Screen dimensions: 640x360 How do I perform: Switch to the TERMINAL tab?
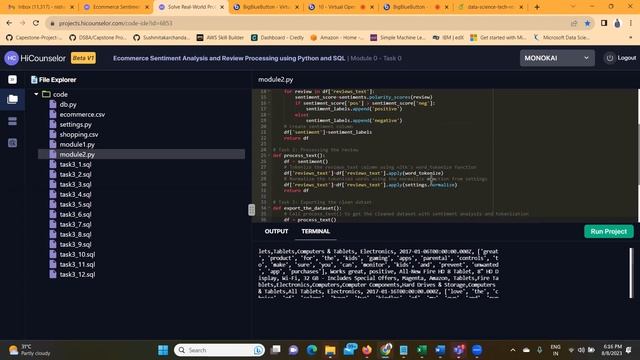[x=316, y=231]
